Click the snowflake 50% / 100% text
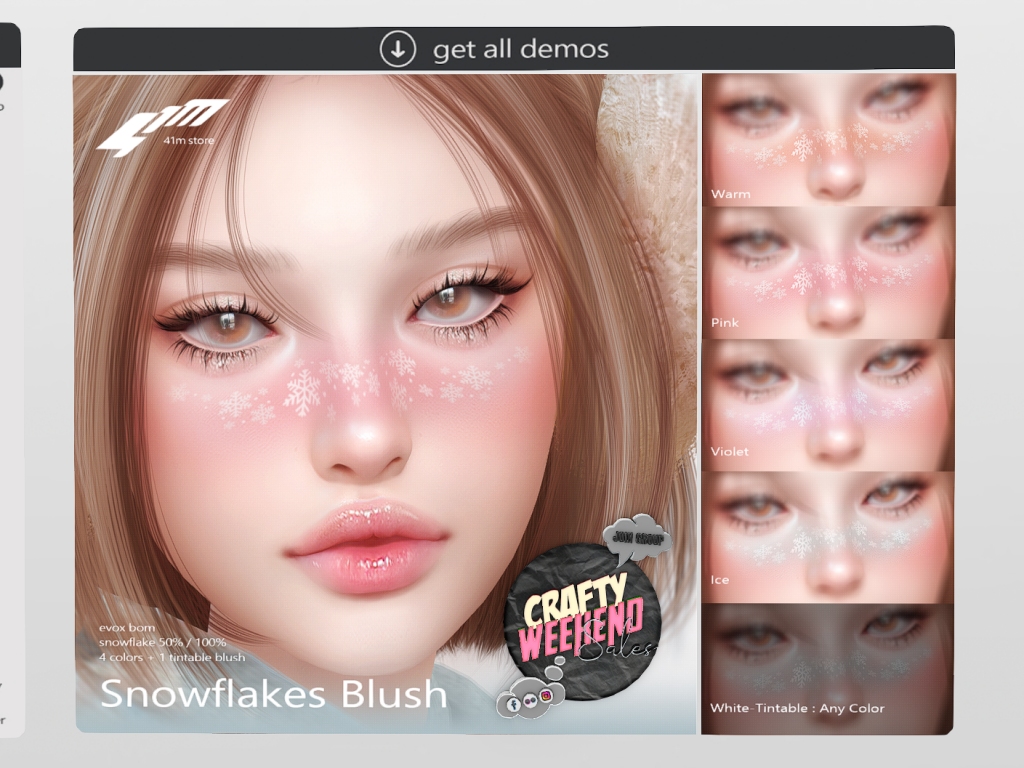This screenshot has height=768, width=1024. coord(162,642)
